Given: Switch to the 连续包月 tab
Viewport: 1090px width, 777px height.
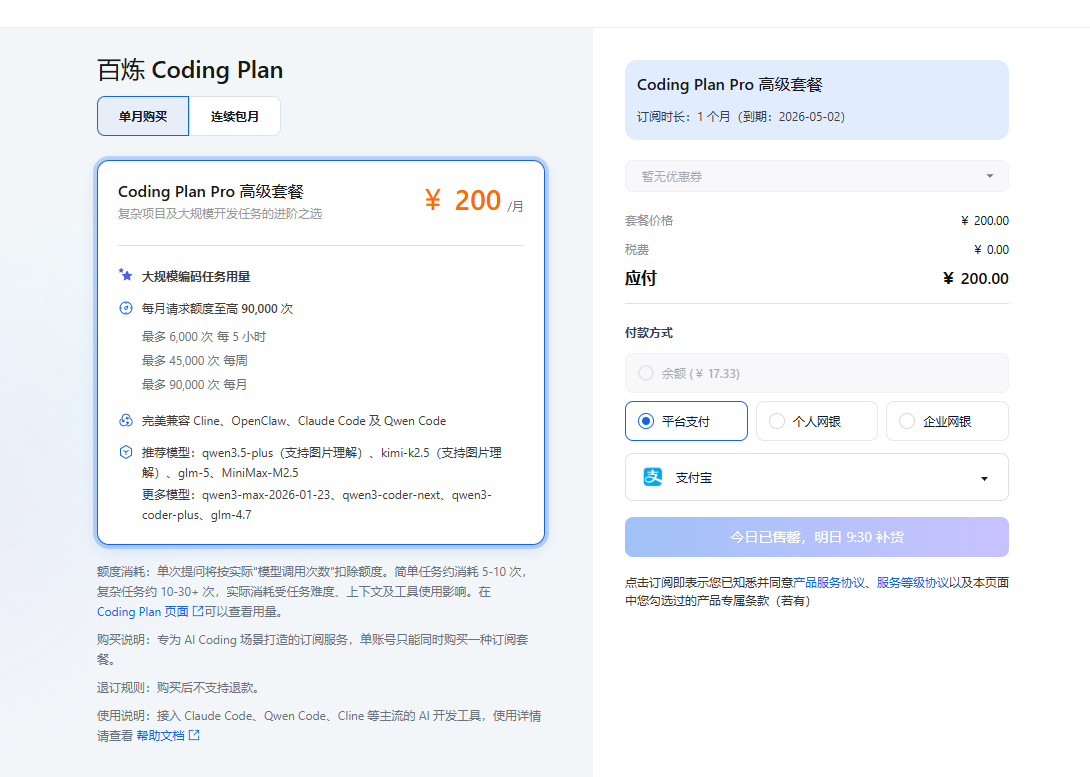Looking at the screenshot, I should 235,116.
